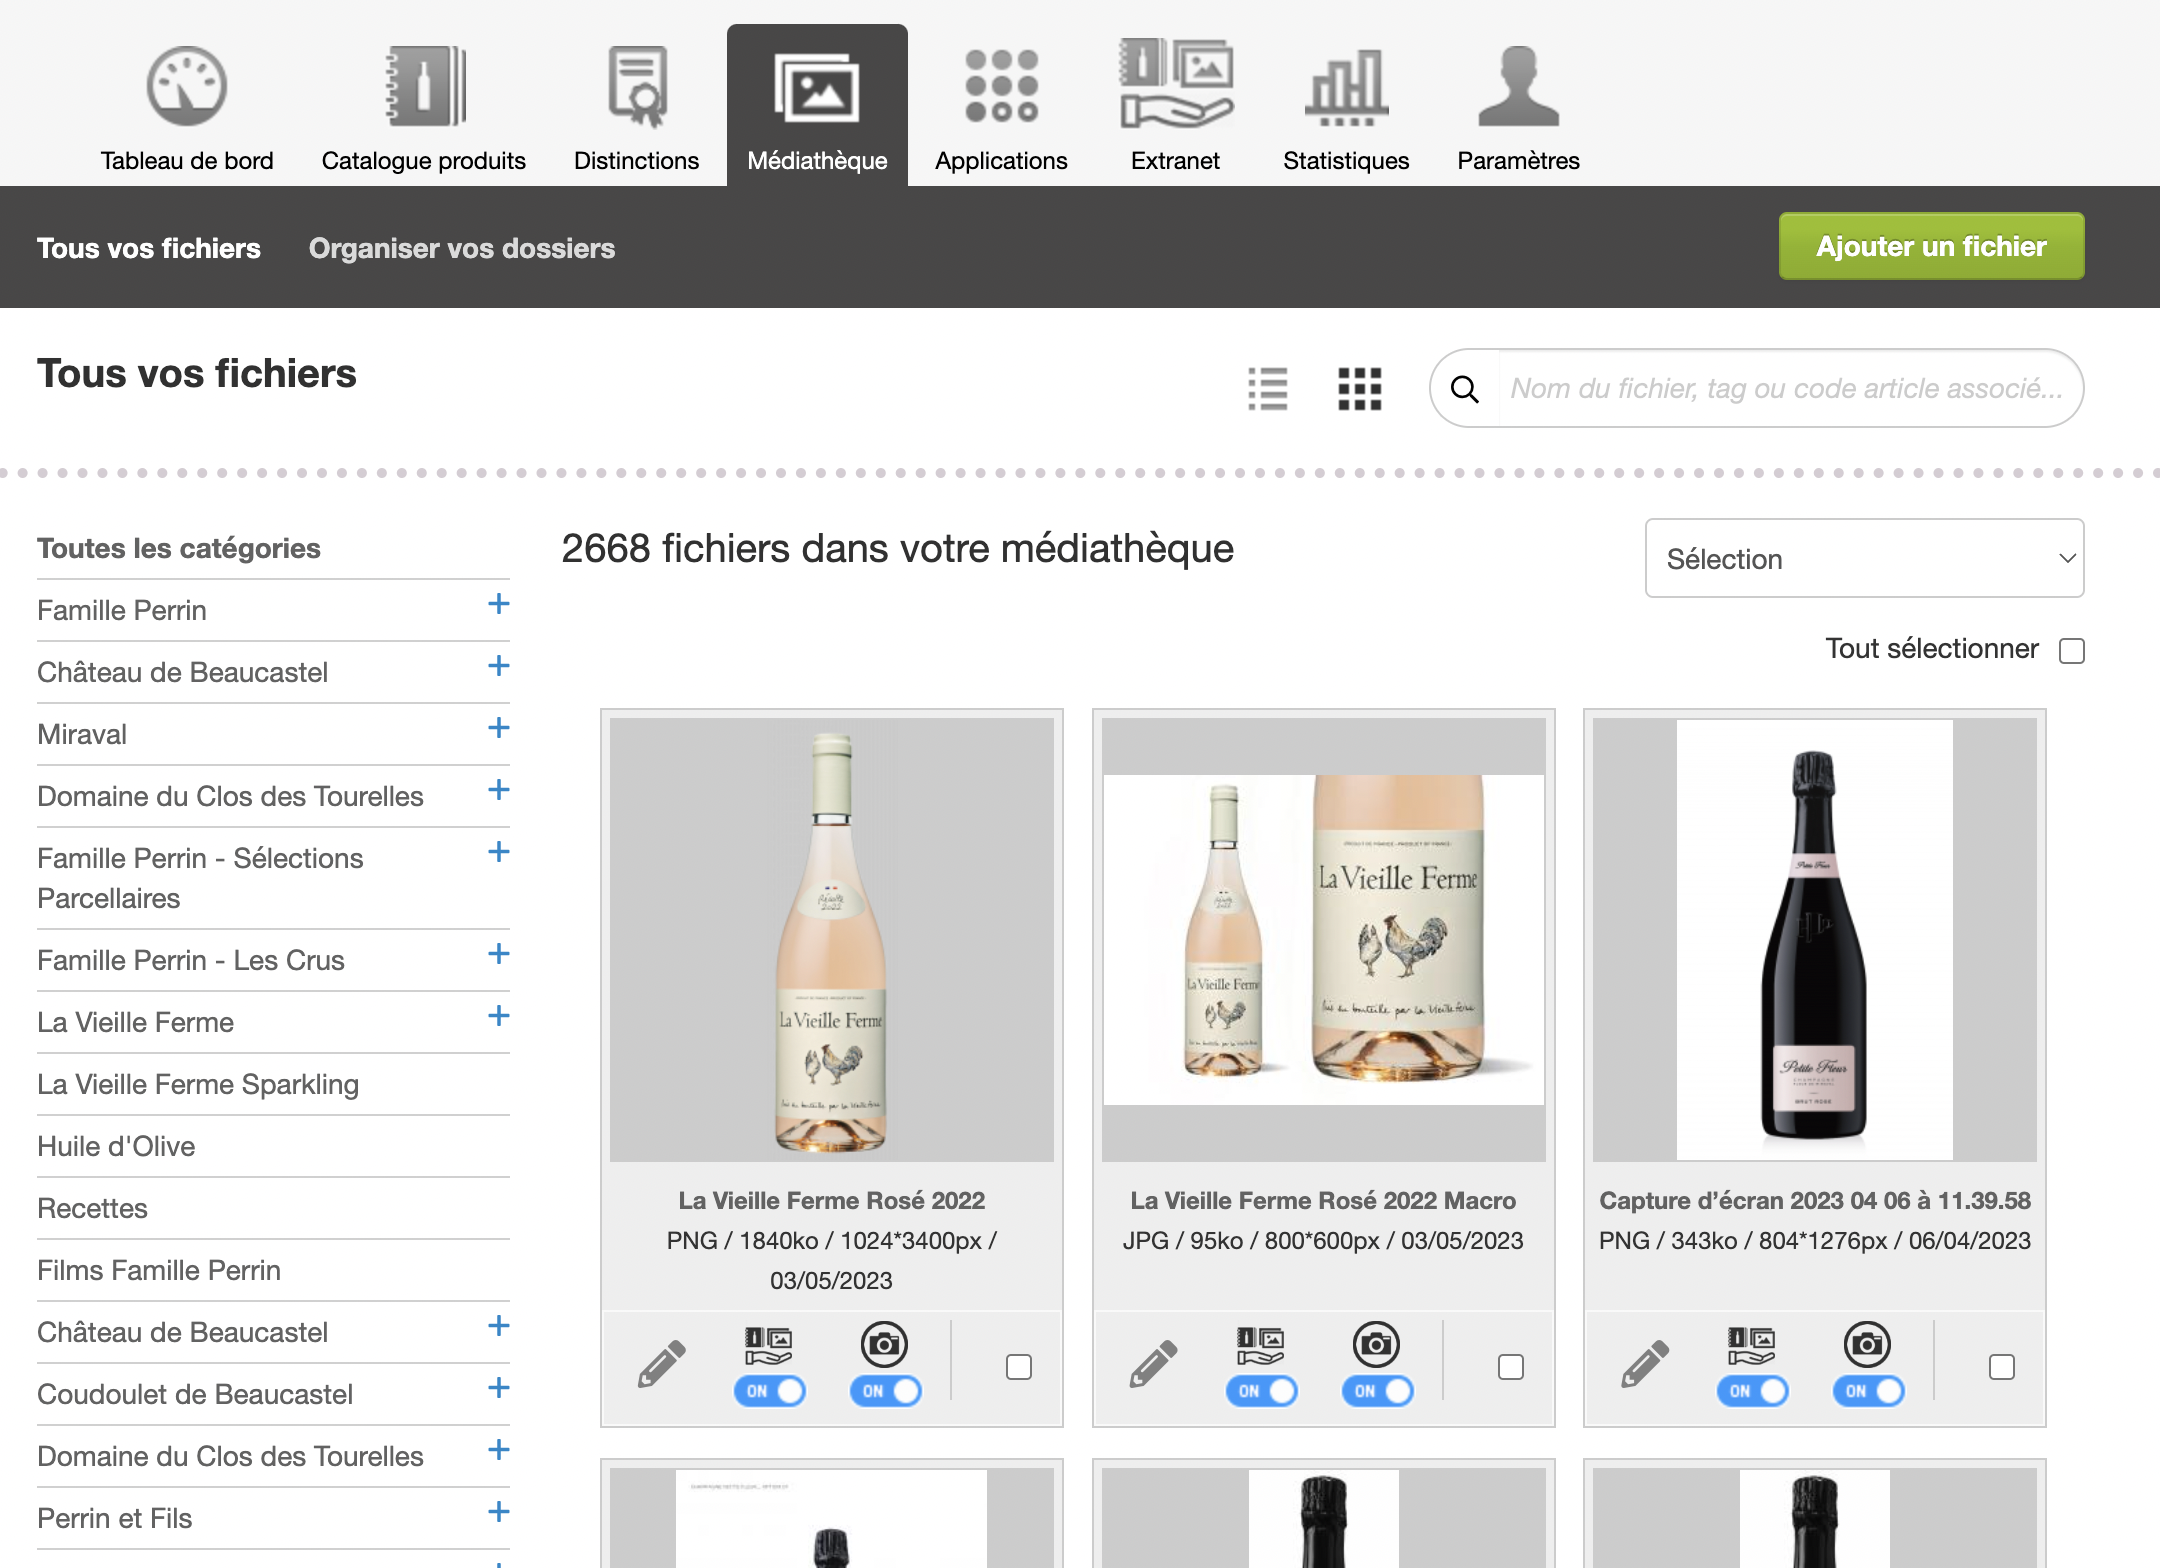Open the Organiser vos dossiers tab
The width and height of the screenshot is (2160, 1568).
pos(462,248)
